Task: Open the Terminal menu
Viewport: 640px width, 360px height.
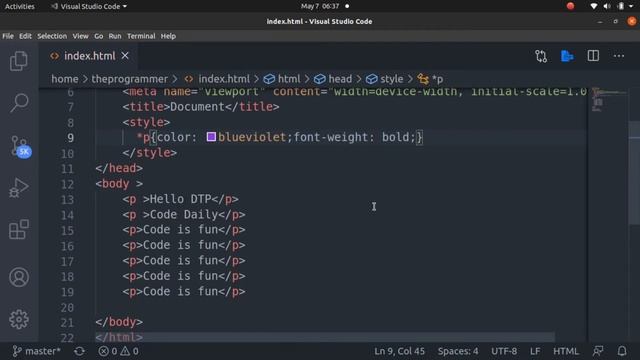Action: pyautogui.click(x=141, y=36)
